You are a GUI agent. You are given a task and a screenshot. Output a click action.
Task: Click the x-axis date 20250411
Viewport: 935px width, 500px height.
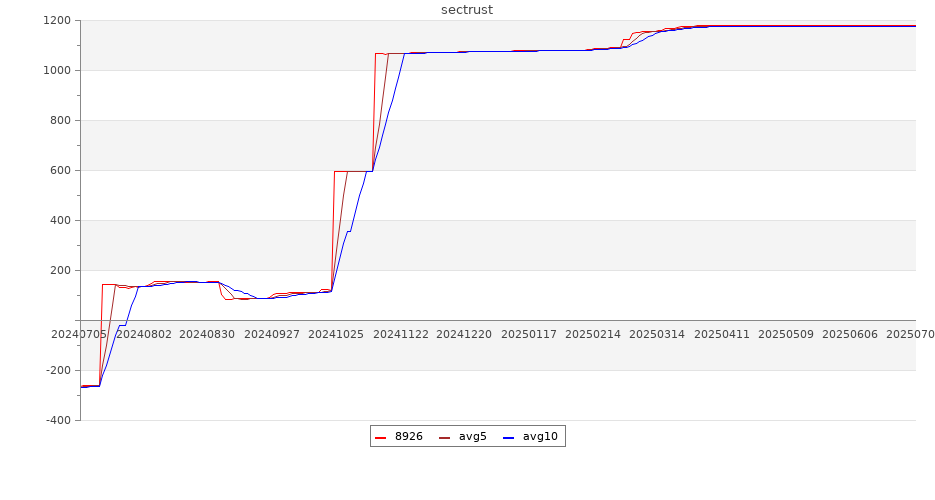click(x=722, y=334)
